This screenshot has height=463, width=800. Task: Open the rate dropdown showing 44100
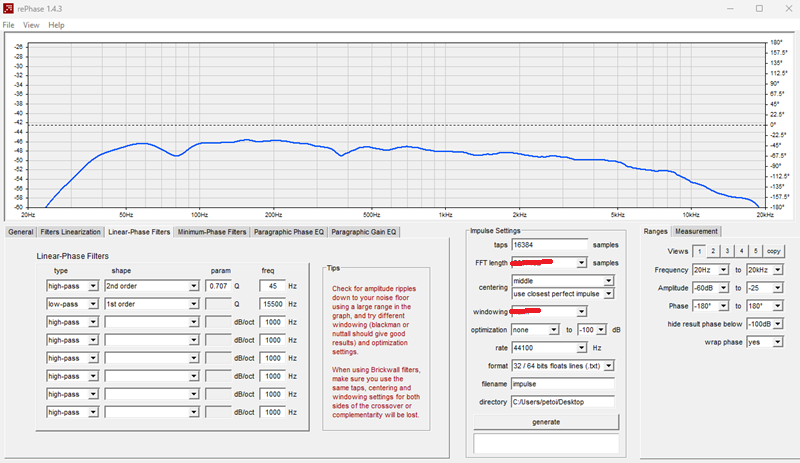[x=549, y=348]
